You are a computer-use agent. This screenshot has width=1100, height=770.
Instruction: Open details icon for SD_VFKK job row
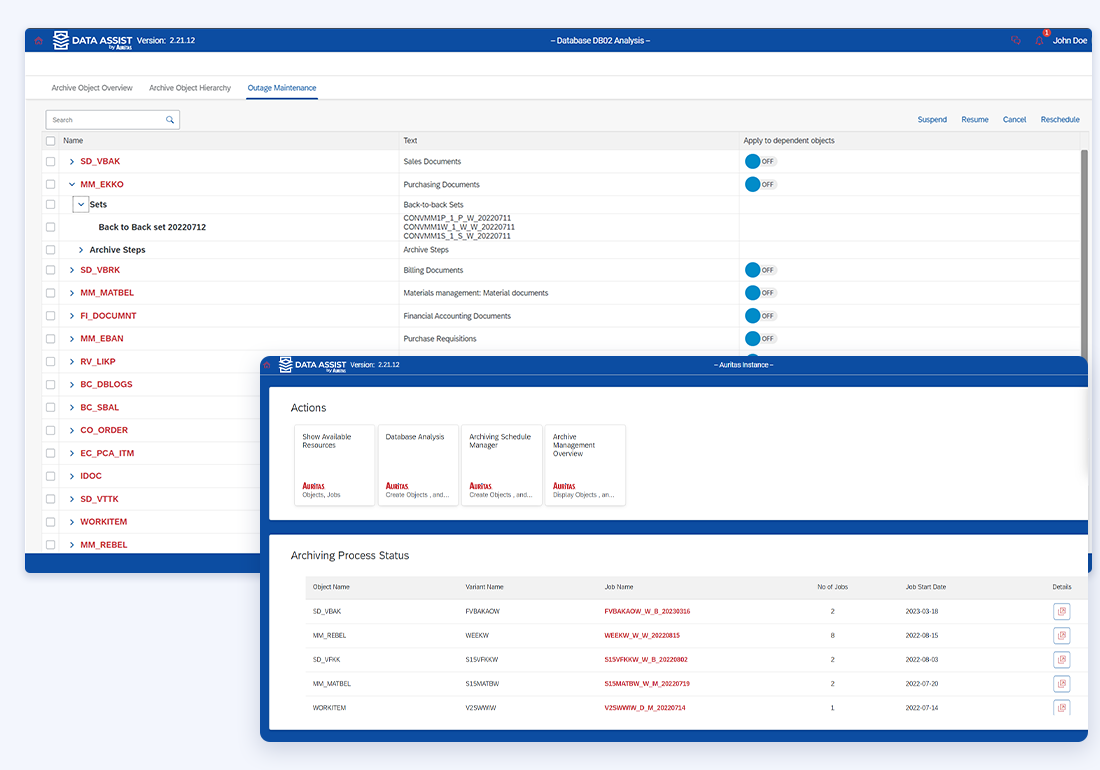pyautogui.click(x=1061, y=659)
